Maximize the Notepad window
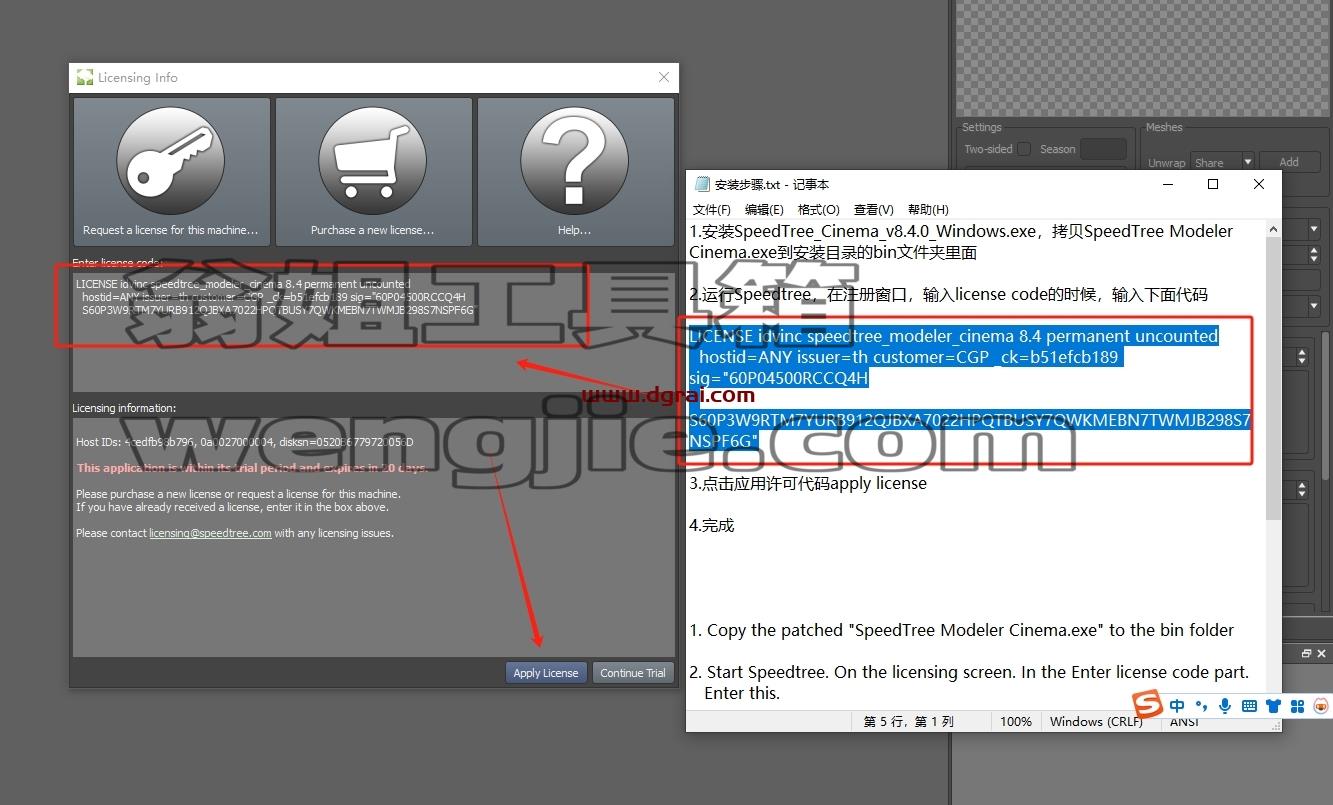The image size is (1333, 805). [x=1213, y=184]
